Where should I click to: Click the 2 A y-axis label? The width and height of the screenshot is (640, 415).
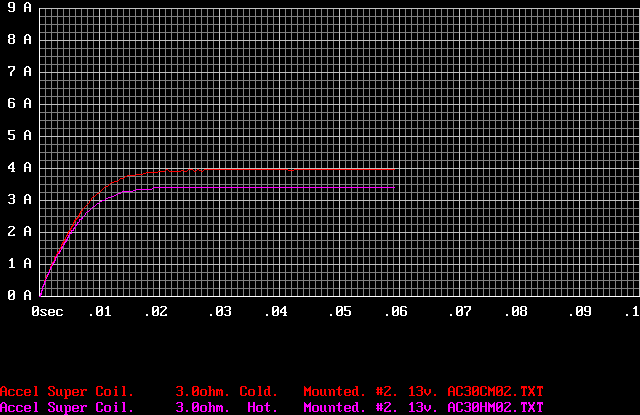[19, 231]
